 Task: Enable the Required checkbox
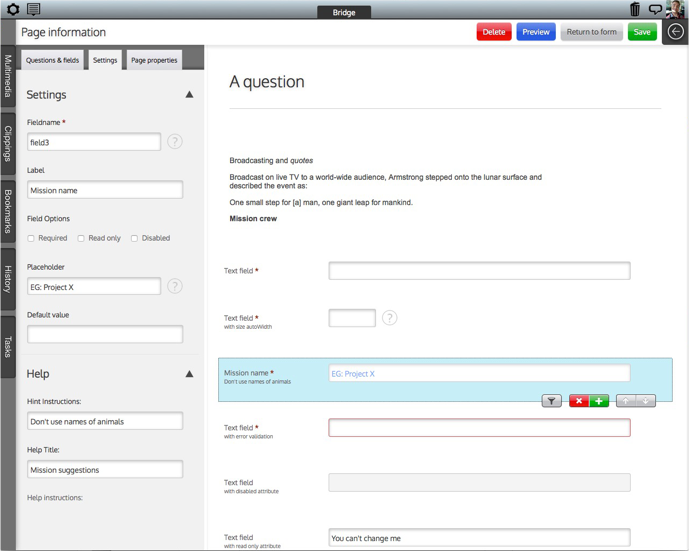click(x=31, y=239)
